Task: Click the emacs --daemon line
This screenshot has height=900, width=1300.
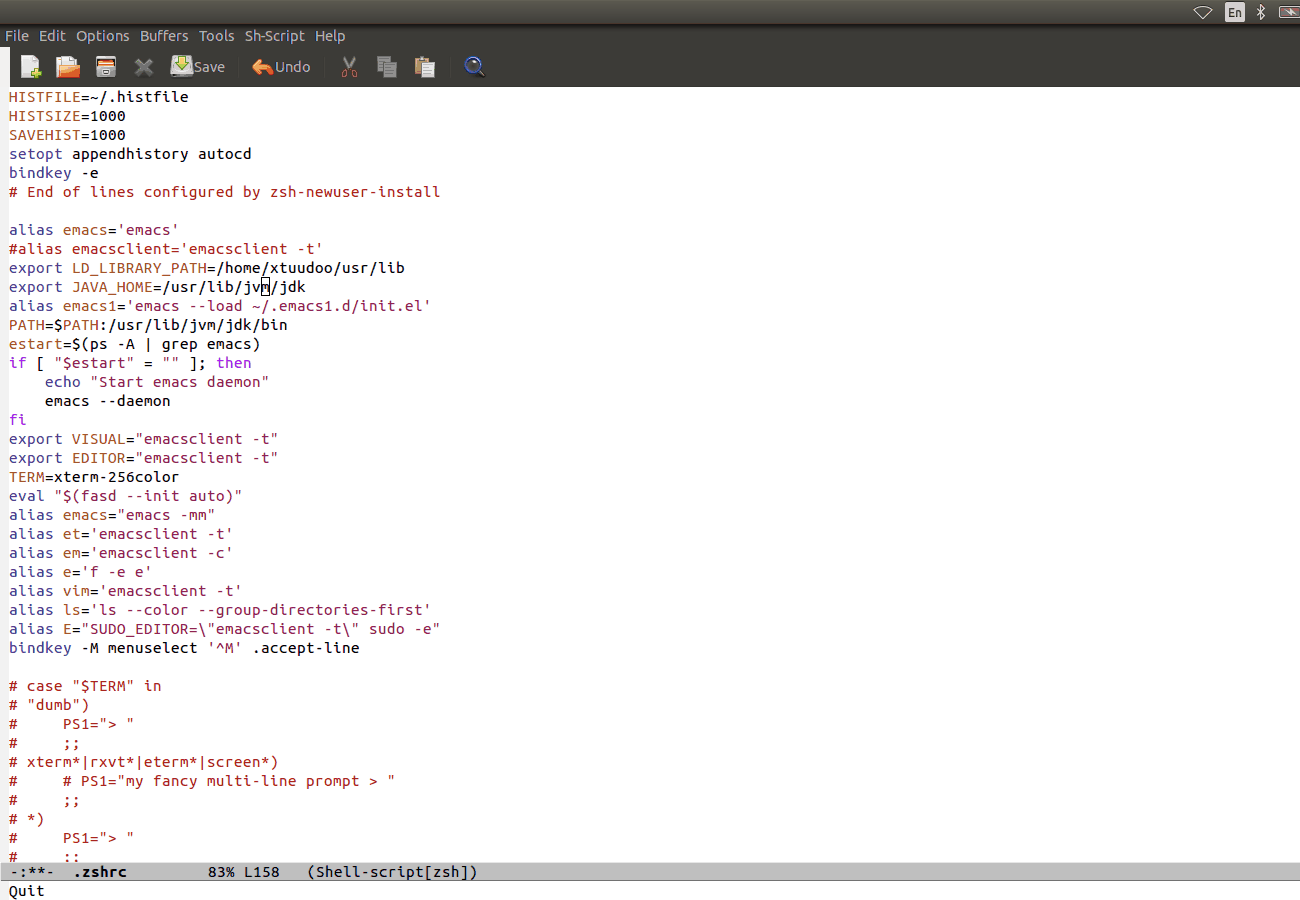Action: click(x=107, y=401)
